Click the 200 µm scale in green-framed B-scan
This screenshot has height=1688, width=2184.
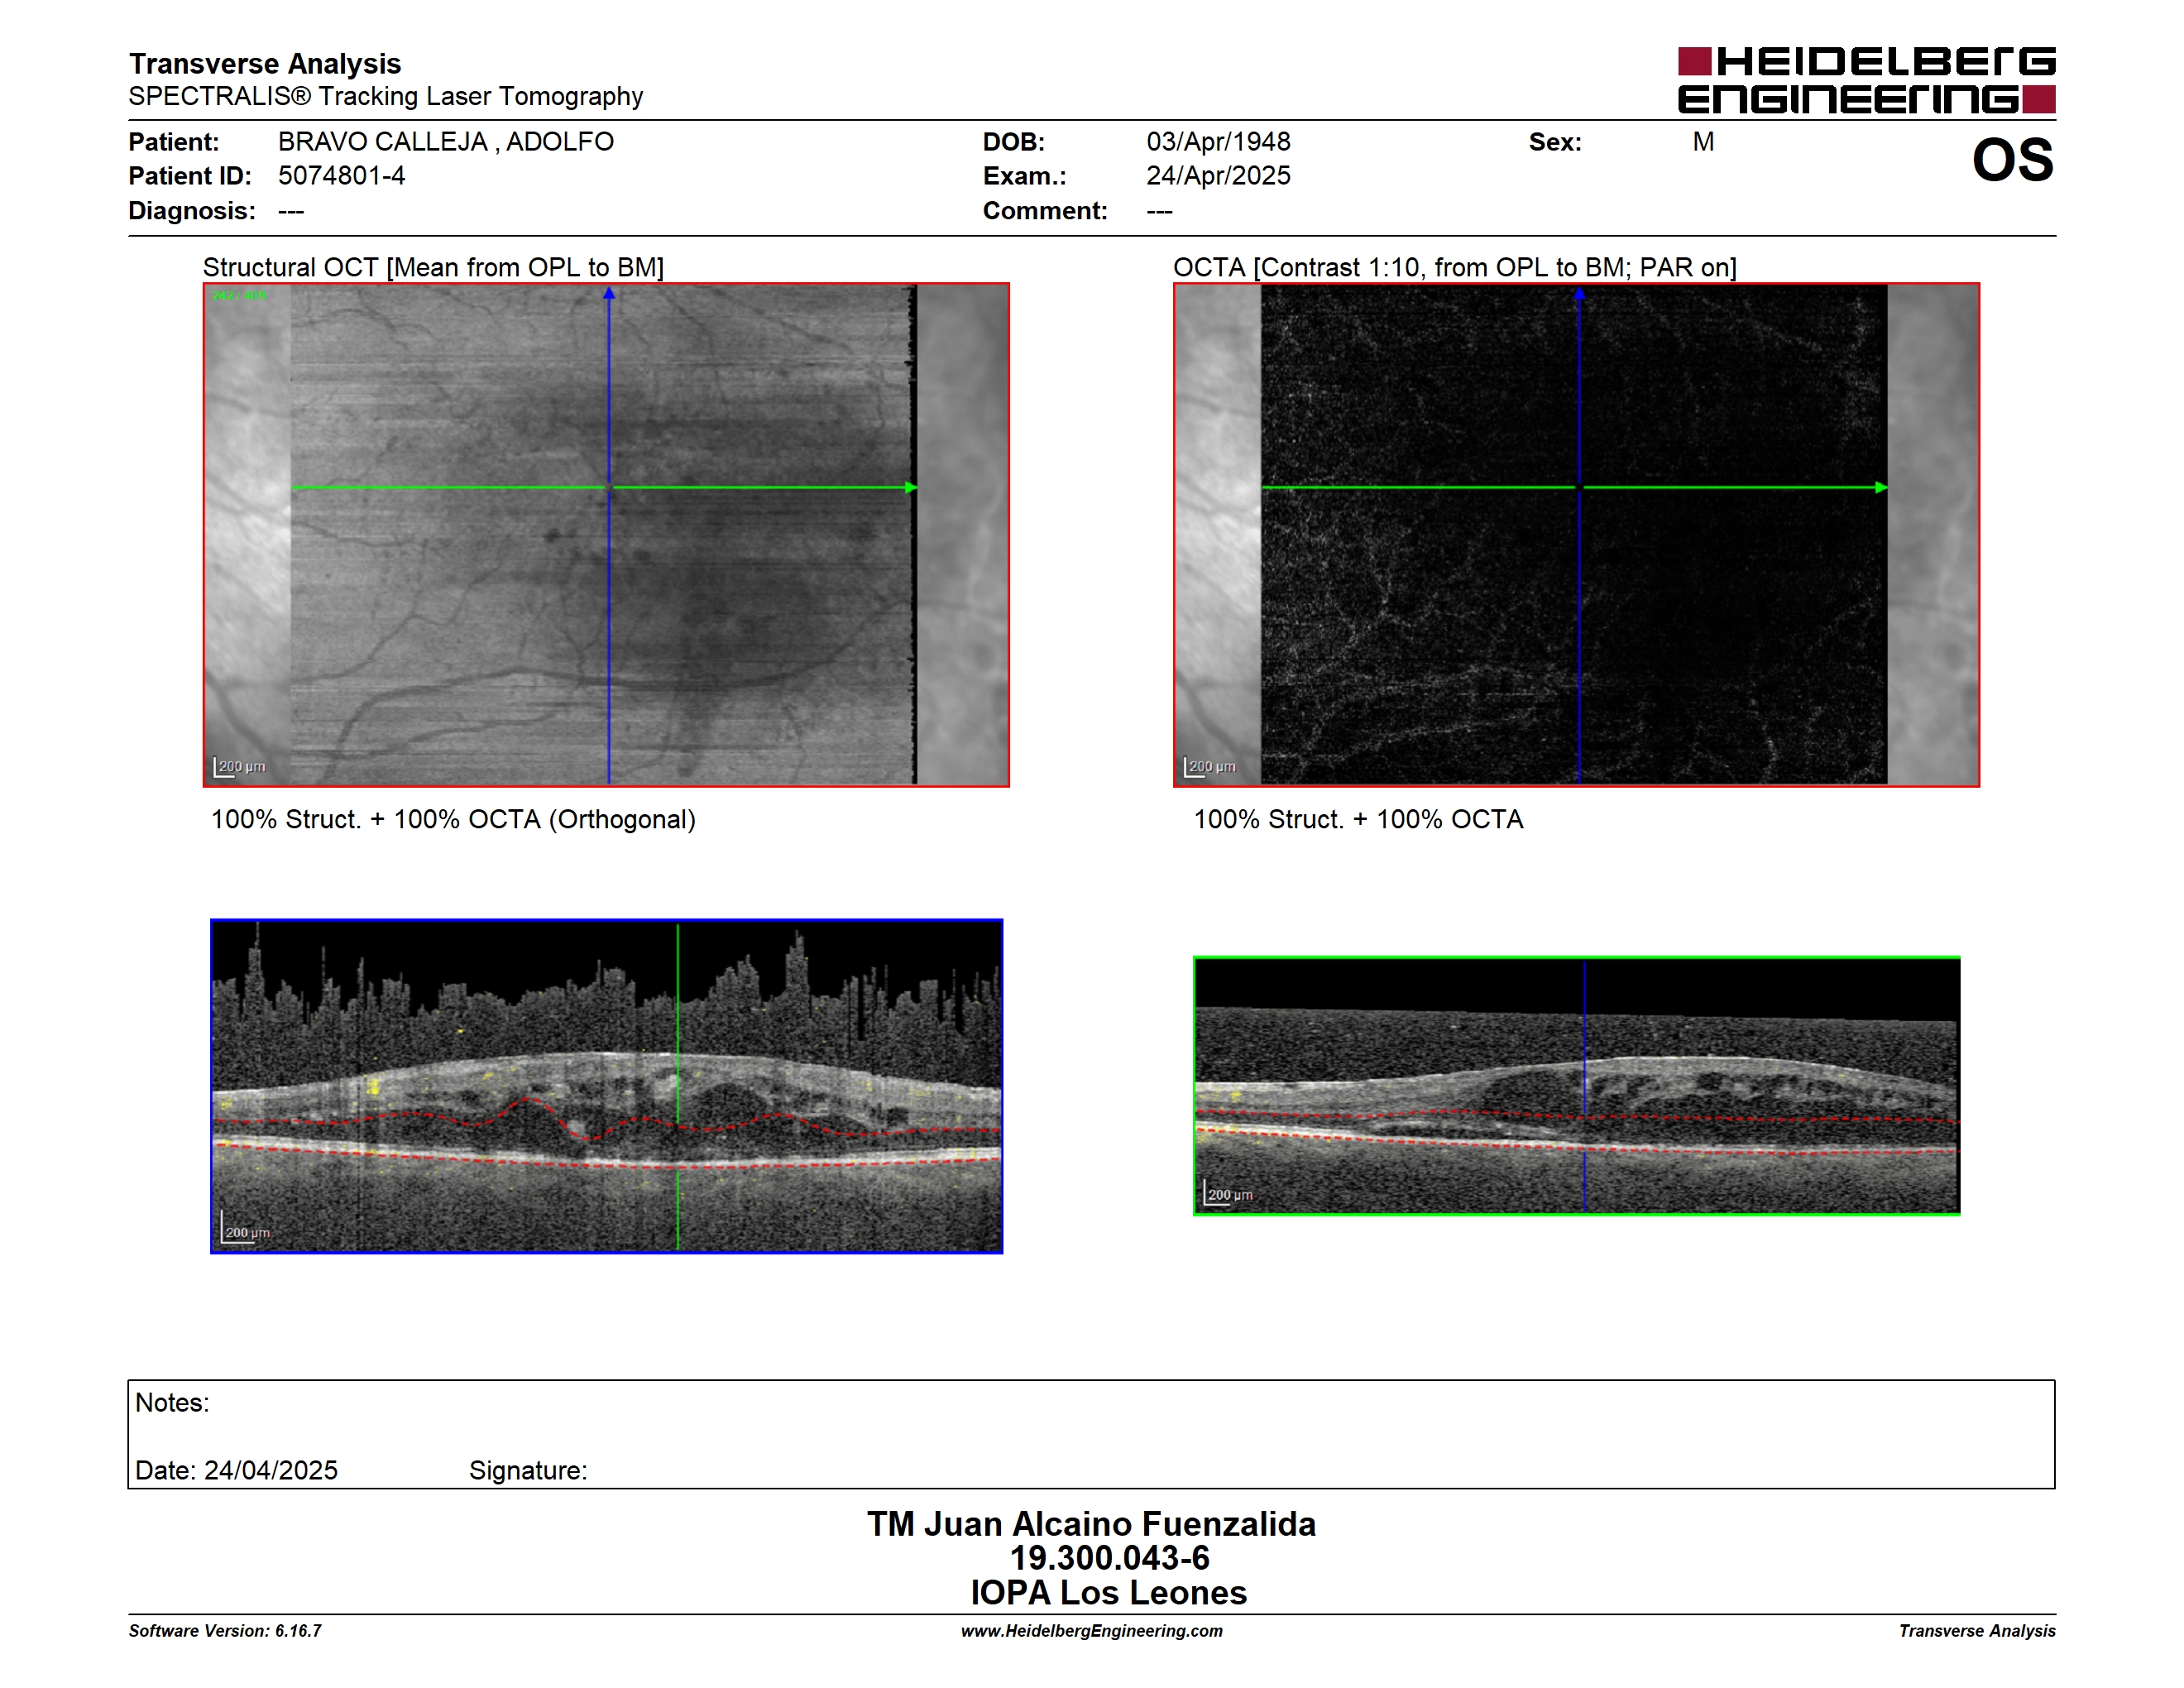click(x=1228, y=1194)
